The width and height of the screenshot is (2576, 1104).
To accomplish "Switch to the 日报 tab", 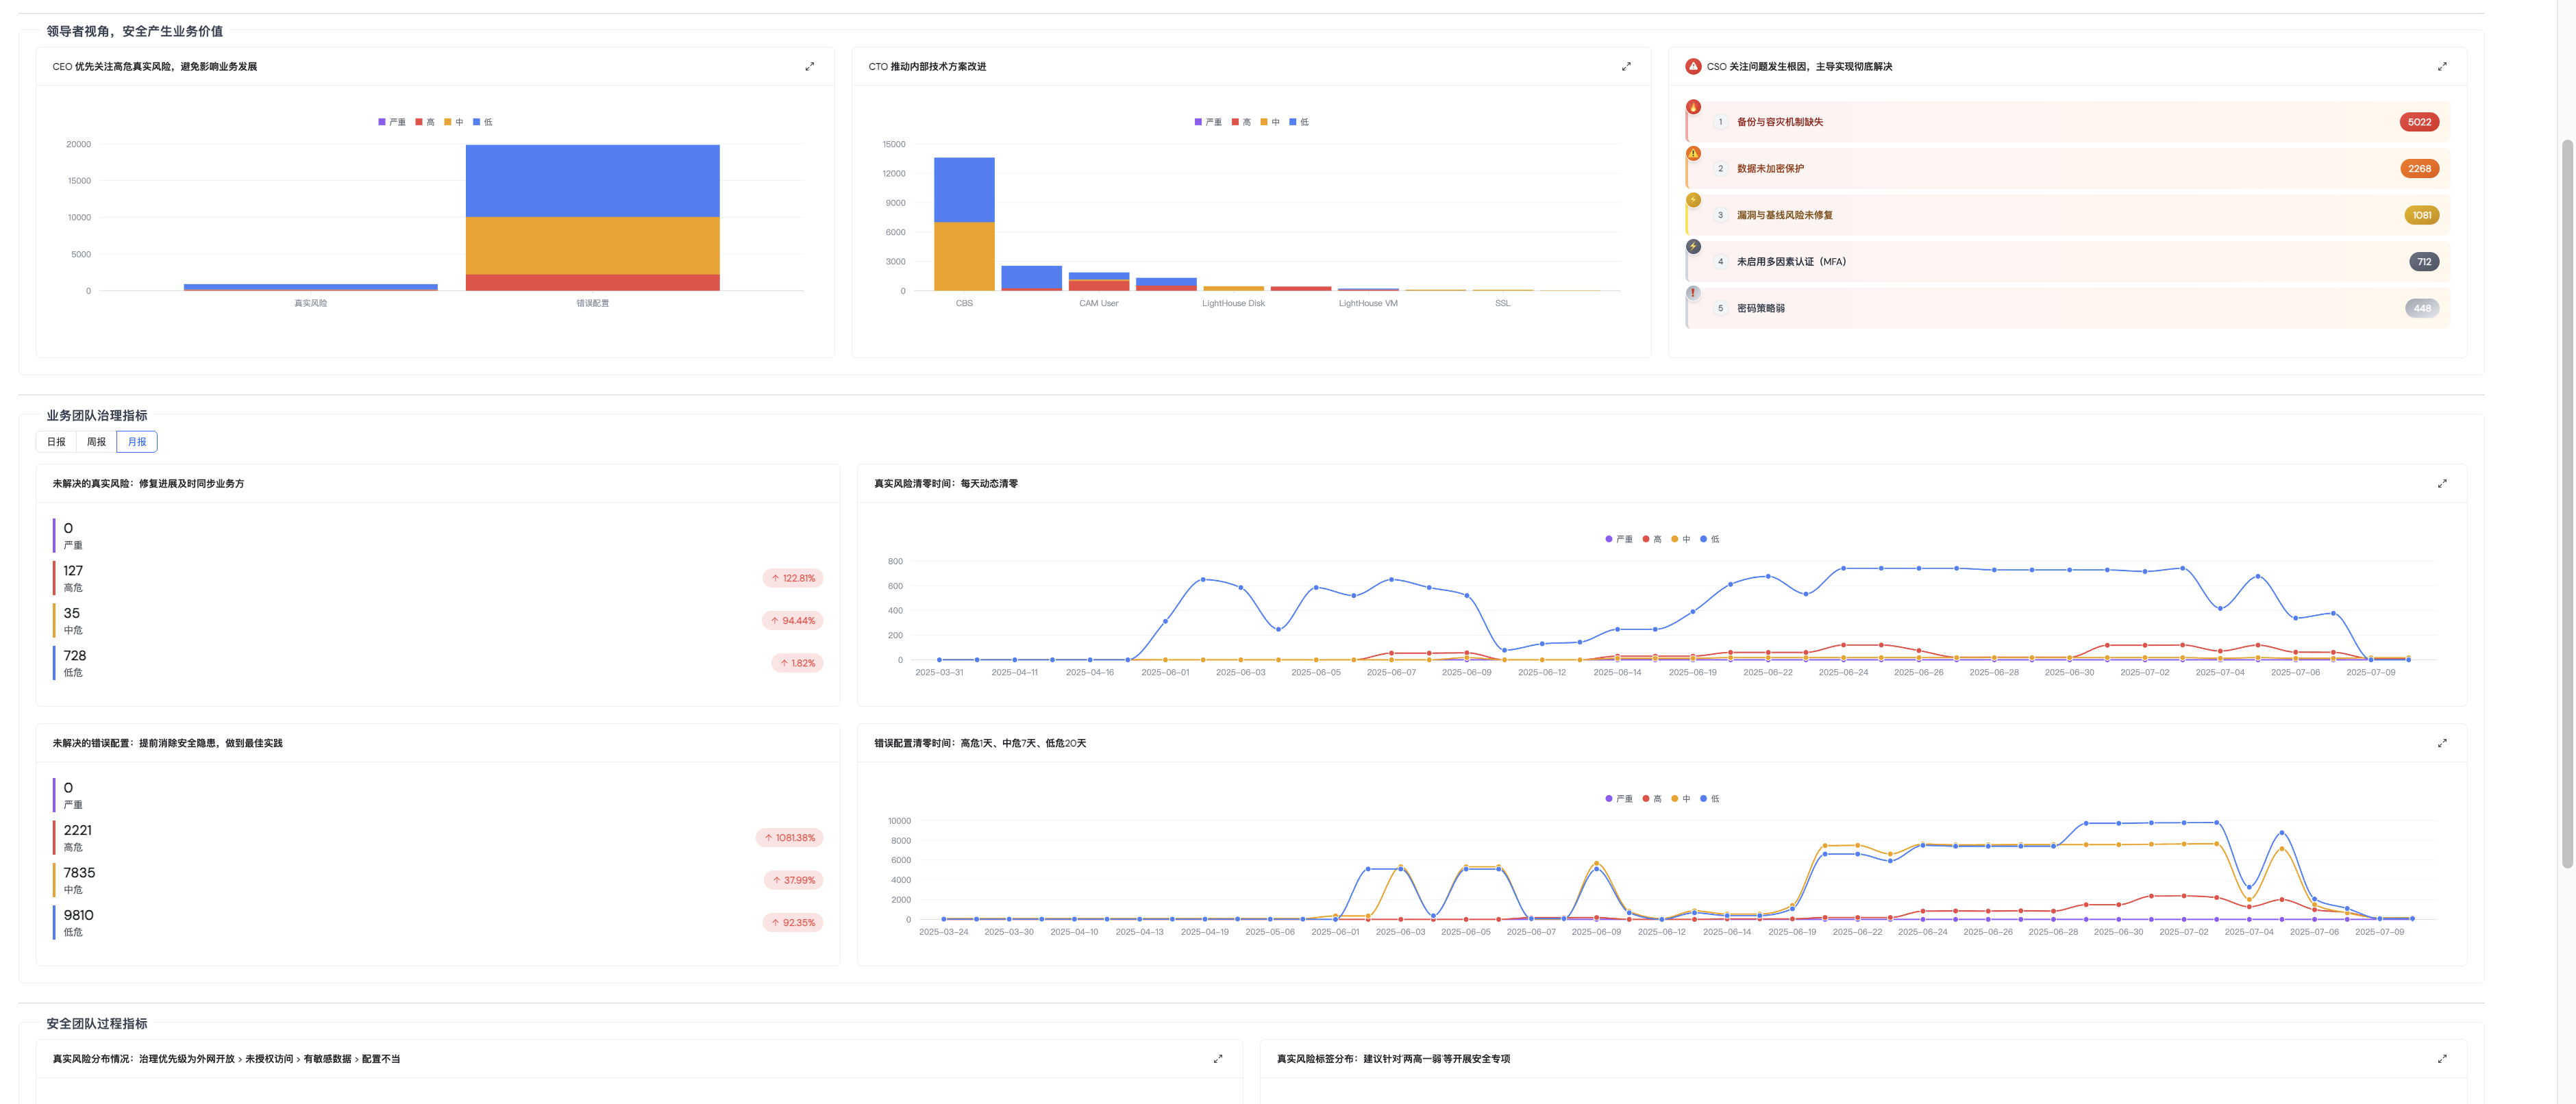I will pos(56,442).
